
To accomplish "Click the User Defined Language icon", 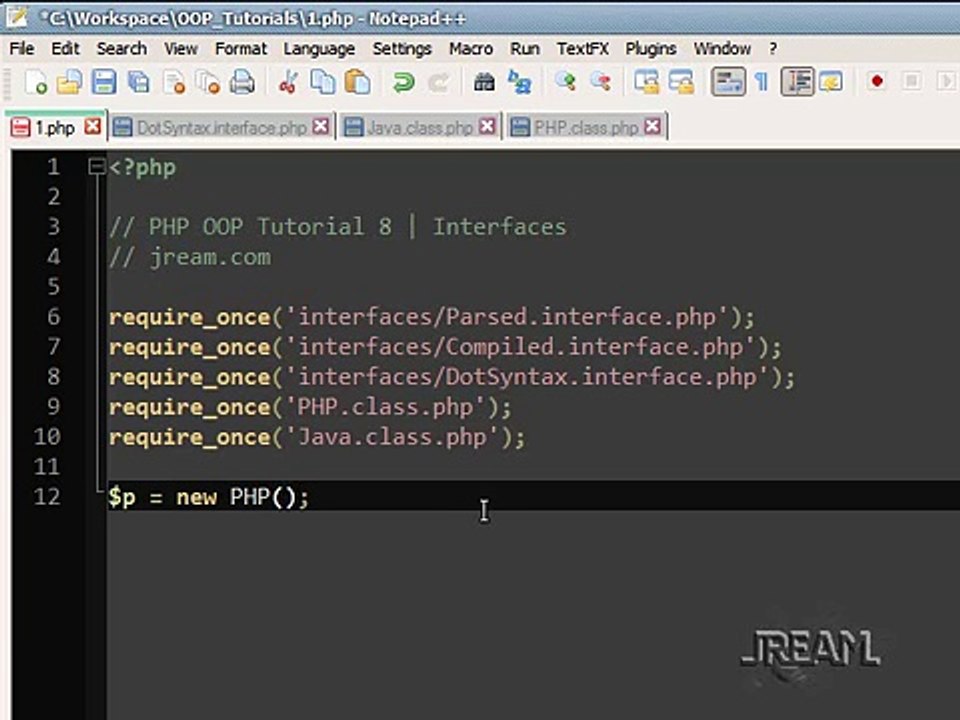I will point(831,81).
